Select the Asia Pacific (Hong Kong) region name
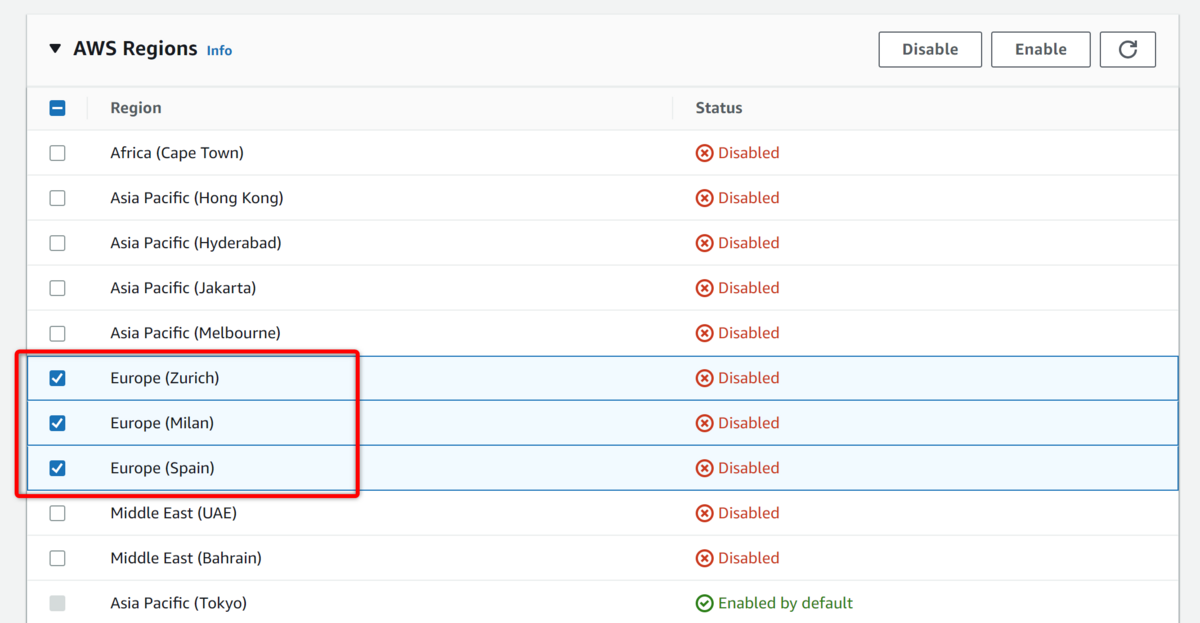Viewport: 1200px width, 623px height. (x=197, y=198)
